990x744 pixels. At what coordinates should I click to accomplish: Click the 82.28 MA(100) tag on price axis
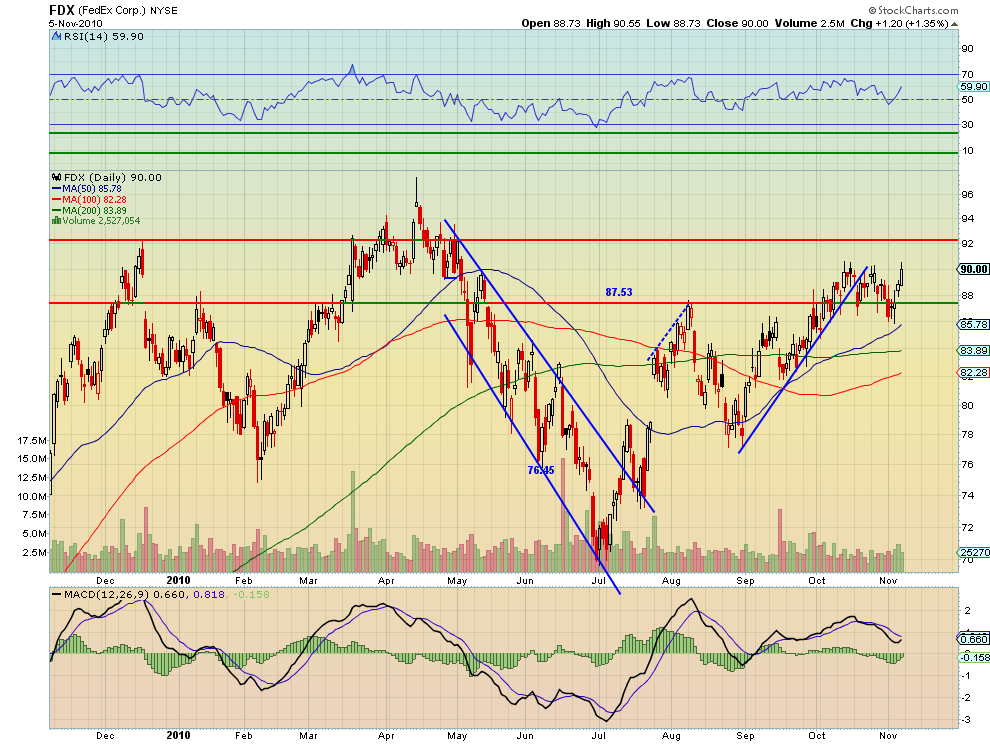pos(973,373)
